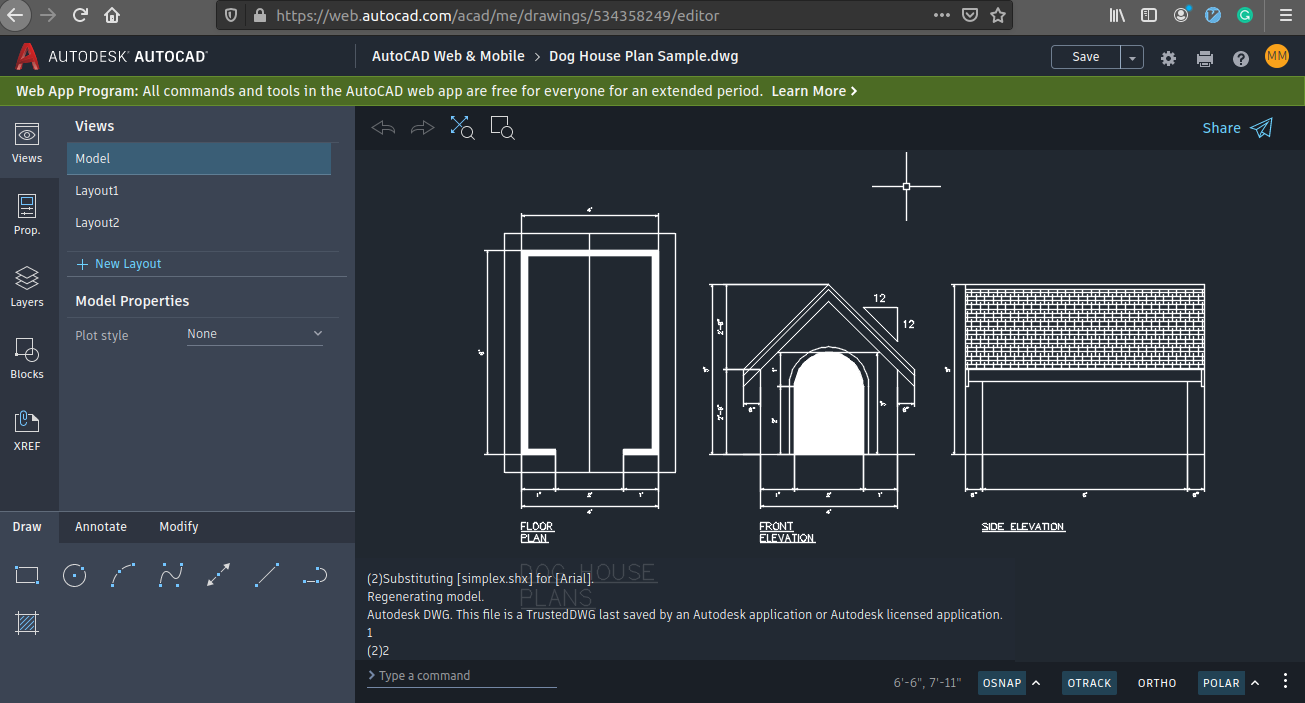
Task: Open the Save button dropdown arrow
Action: (1131, 57)
